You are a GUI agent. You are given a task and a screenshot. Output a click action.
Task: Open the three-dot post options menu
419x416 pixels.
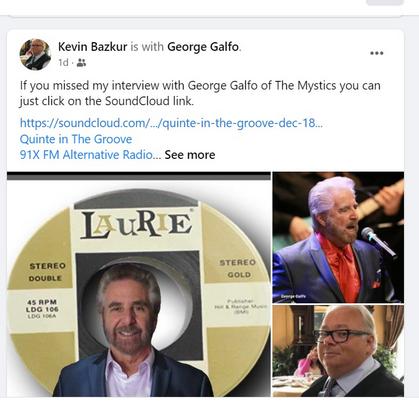coord(377,53)
